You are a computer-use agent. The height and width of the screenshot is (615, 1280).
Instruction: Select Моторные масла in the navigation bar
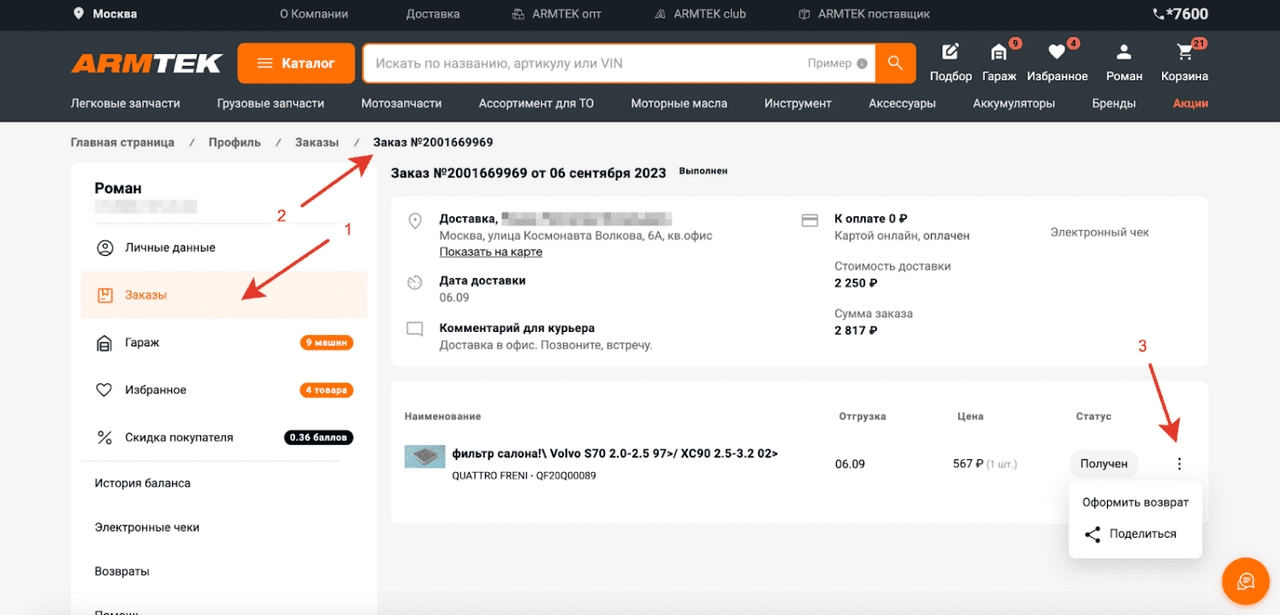(x=679, y=103)
